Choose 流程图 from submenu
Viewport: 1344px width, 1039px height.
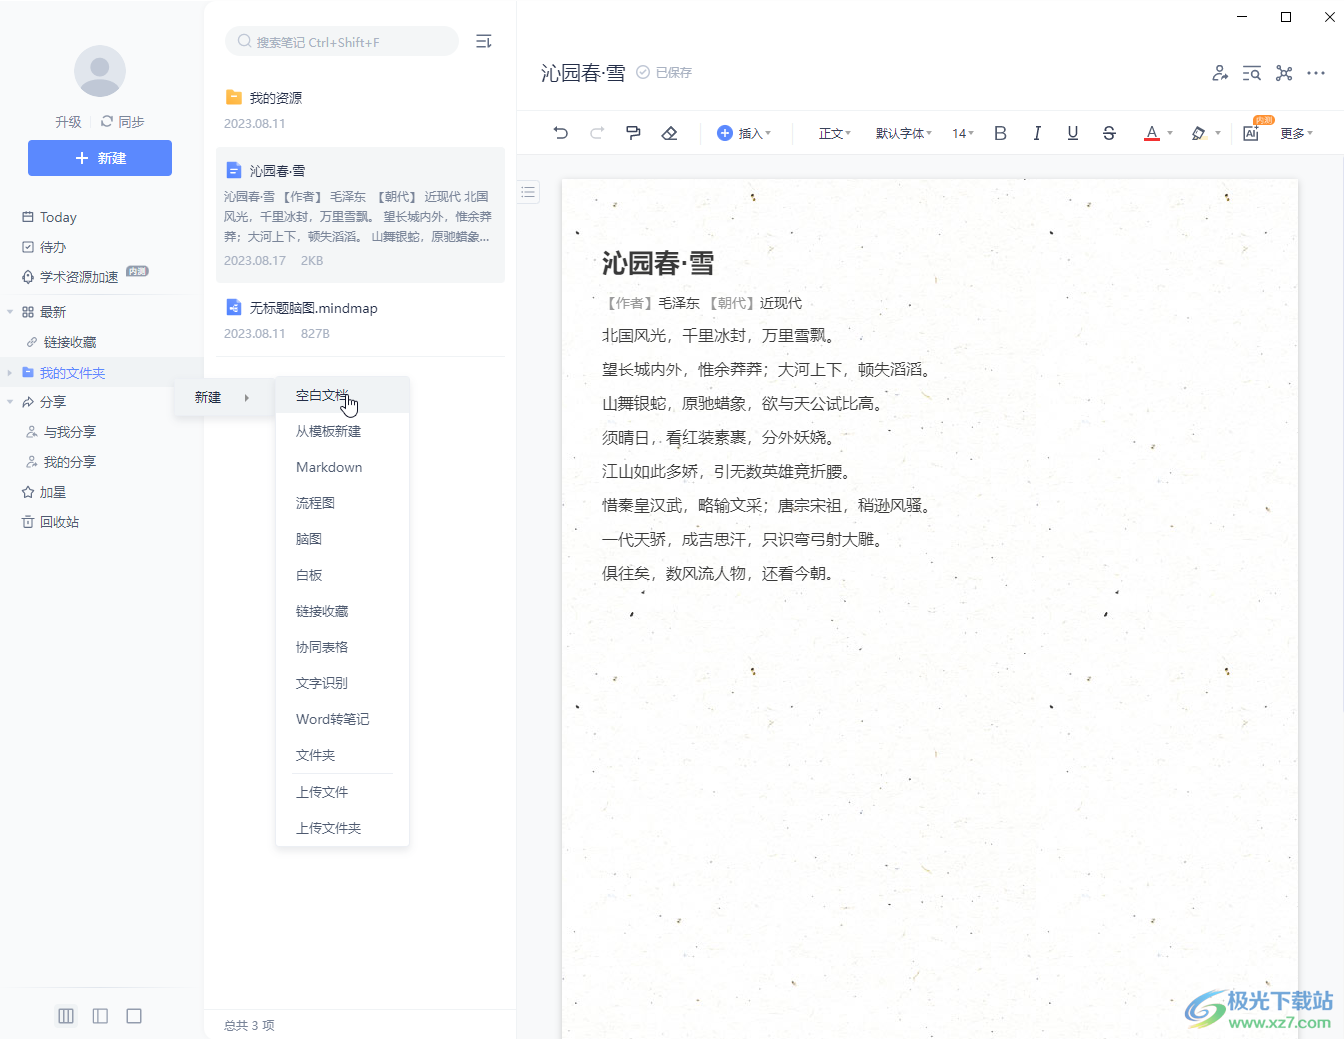[342, 503]
